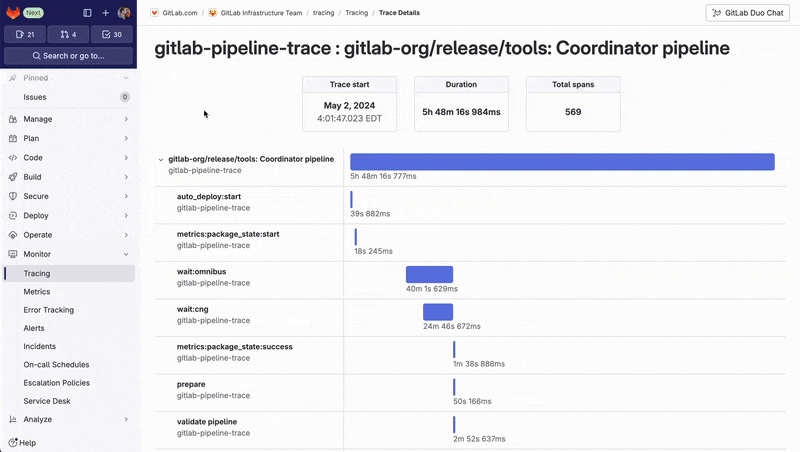Click the Search or go to field
The width and height of the screenshot is (800, 452).
68,56
